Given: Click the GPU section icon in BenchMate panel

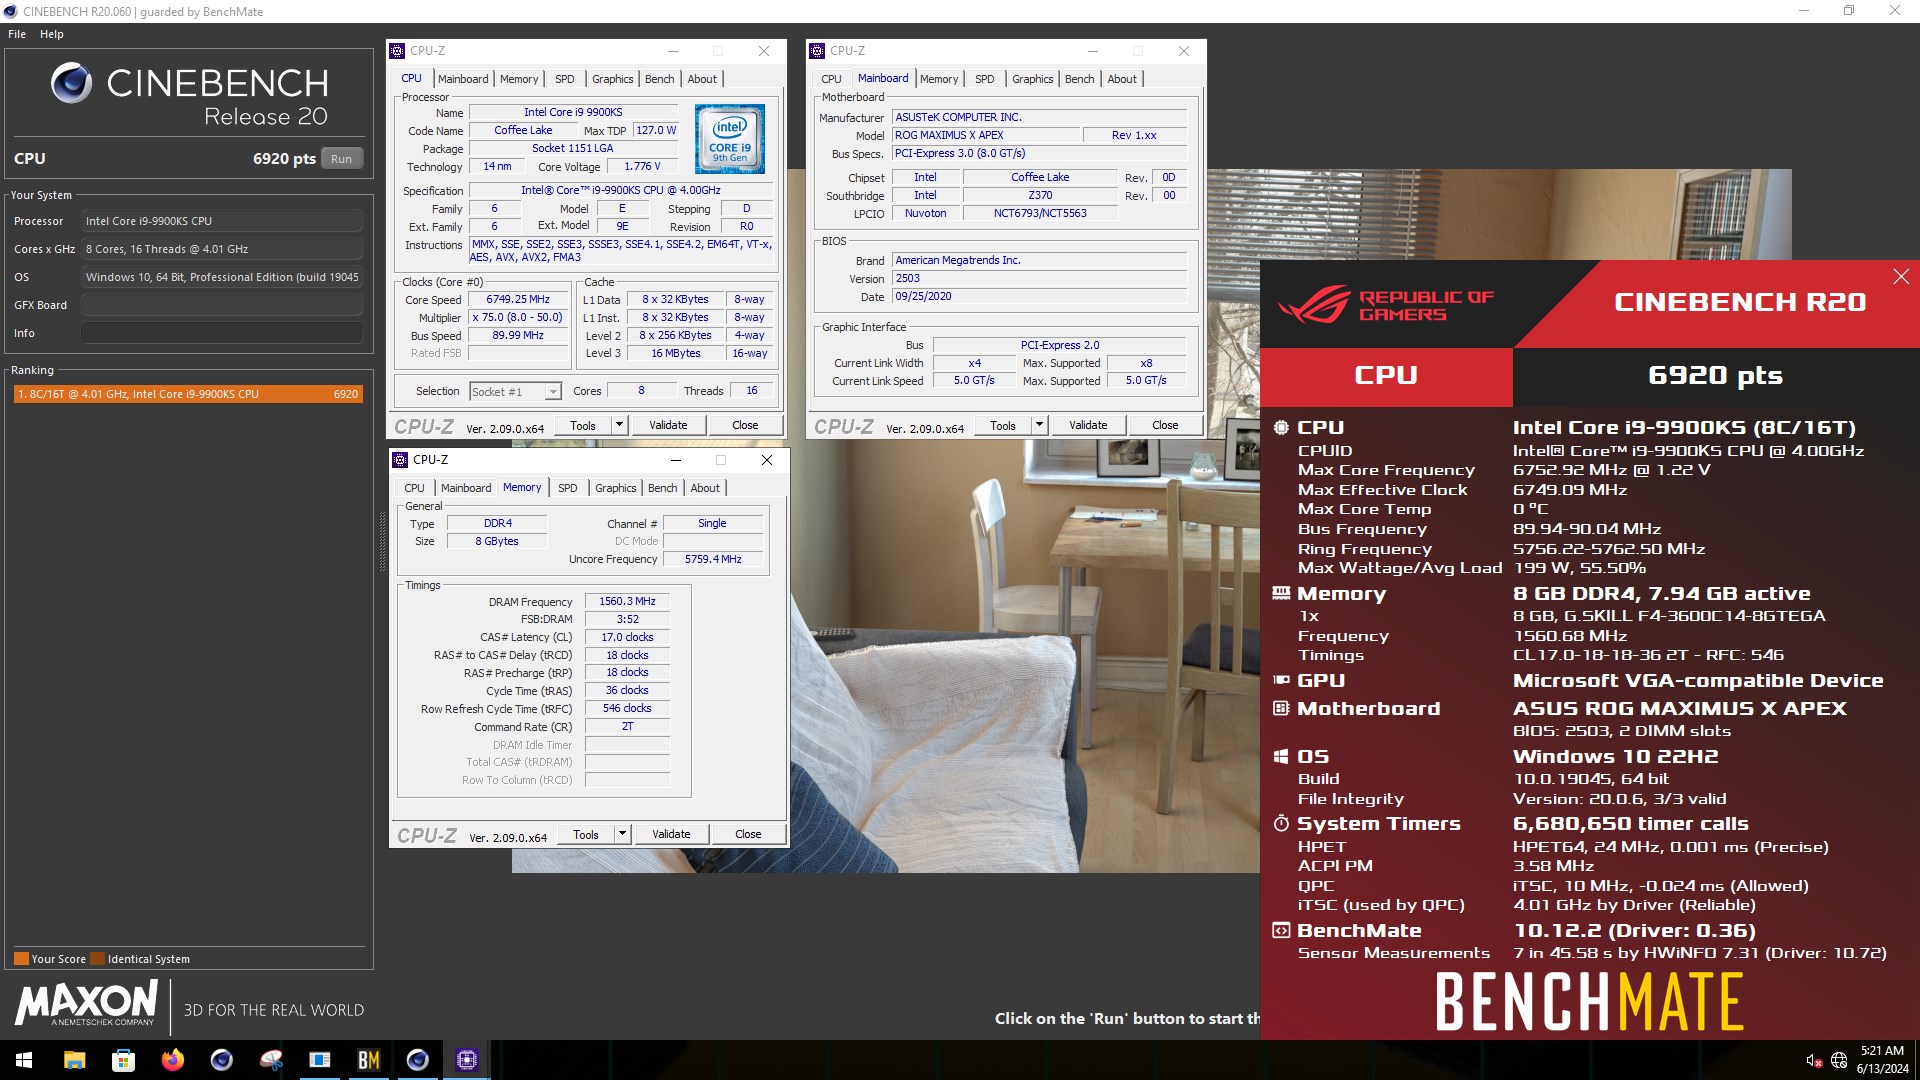Looking at the screenshot, I should pyautogui.click(x=1281, y=680).
